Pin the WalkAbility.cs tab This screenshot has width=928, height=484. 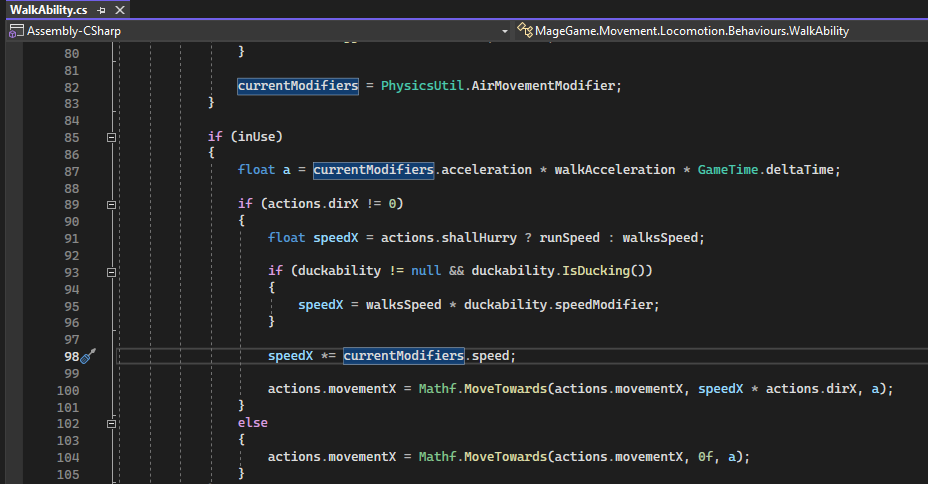tap(102, 9)
